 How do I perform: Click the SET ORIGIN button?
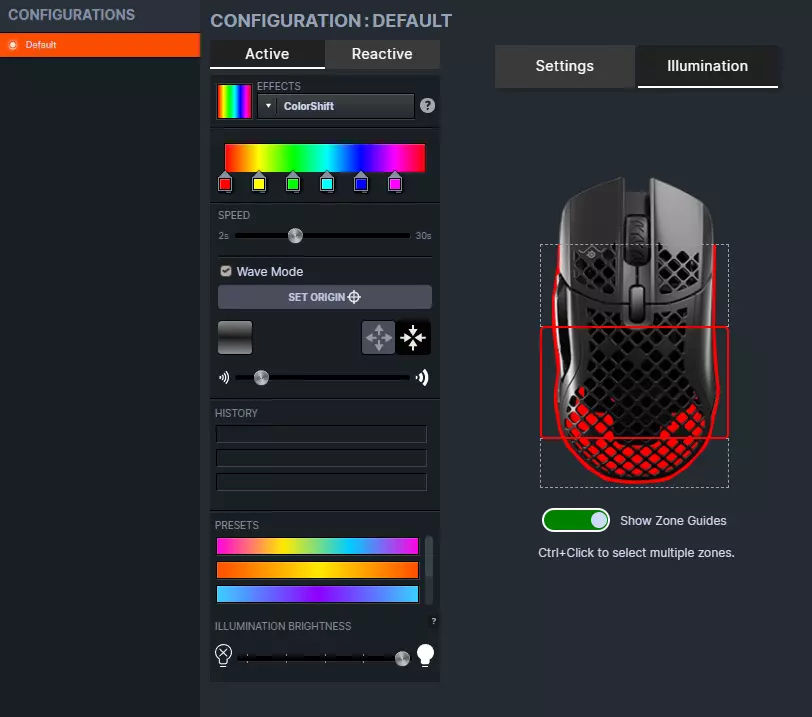(x=325, y=297)
